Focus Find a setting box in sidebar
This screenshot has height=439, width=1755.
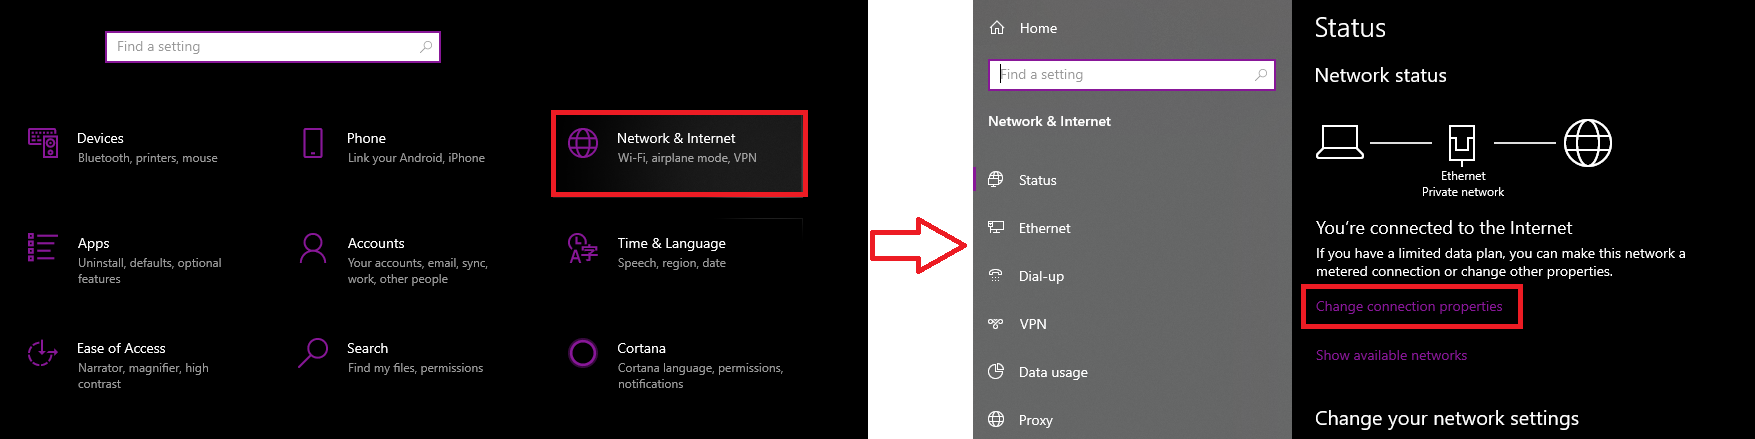(x=1132, y=75)
